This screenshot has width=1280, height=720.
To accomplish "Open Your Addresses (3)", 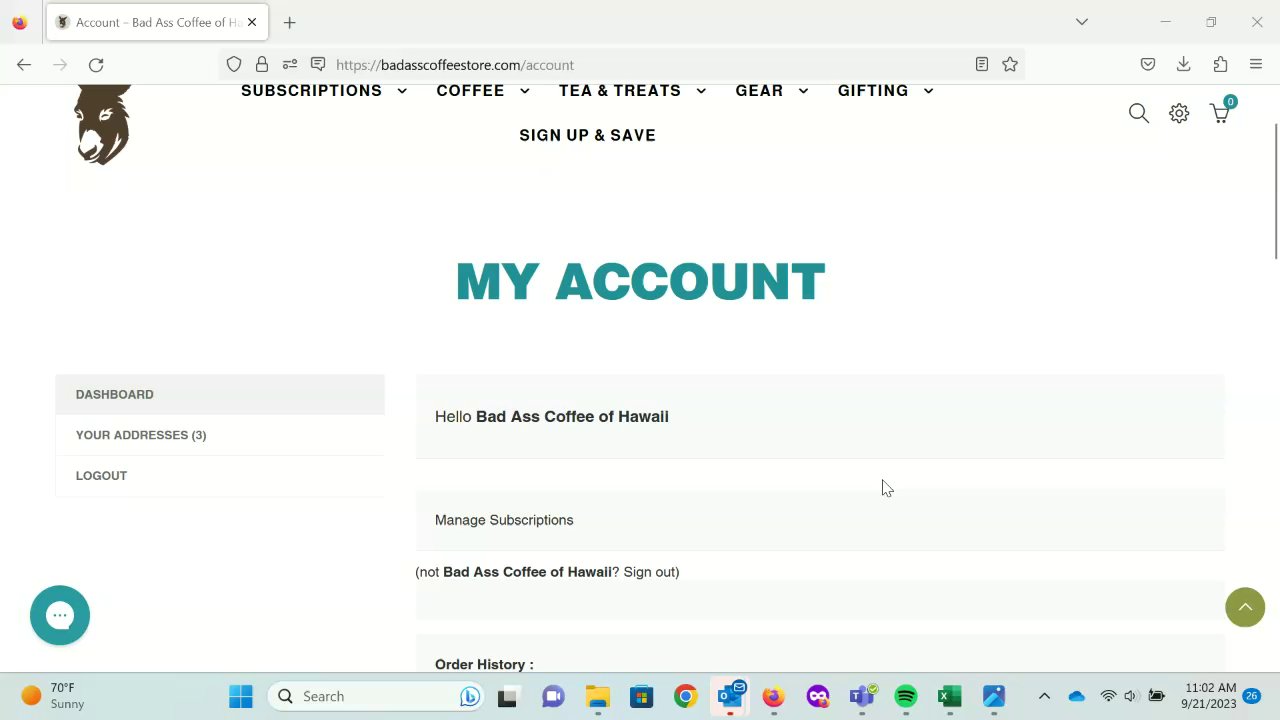I will click(x=220, y=435).
